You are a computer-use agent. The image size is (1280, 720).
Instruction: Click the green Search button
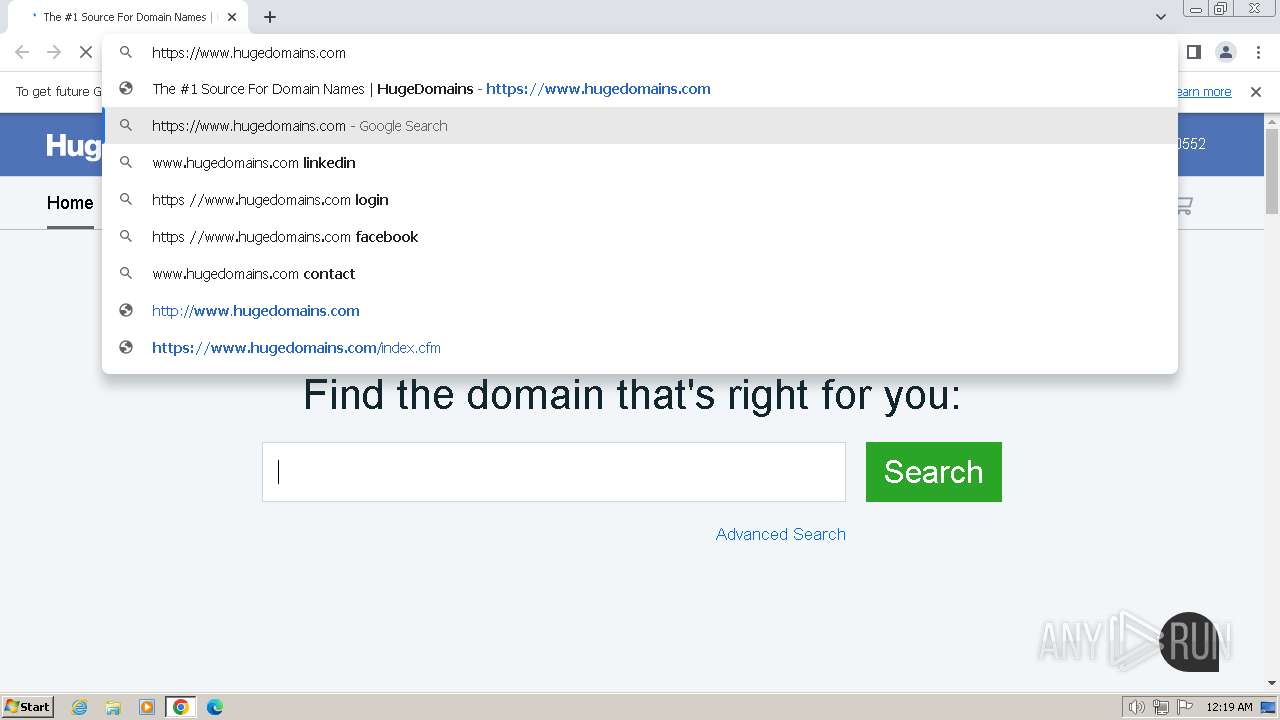click(934, 472)
